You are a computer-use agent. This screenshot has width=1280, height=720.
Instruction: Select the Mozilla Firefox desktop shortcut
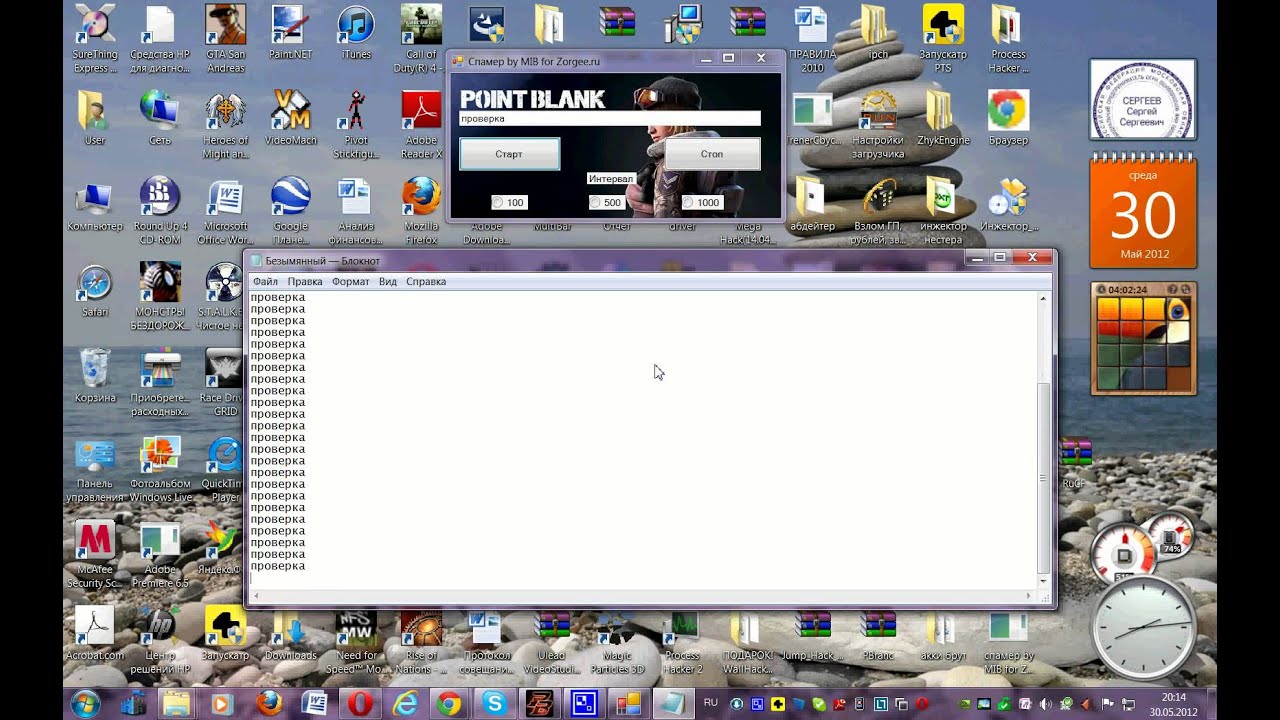tap(421, 210)
